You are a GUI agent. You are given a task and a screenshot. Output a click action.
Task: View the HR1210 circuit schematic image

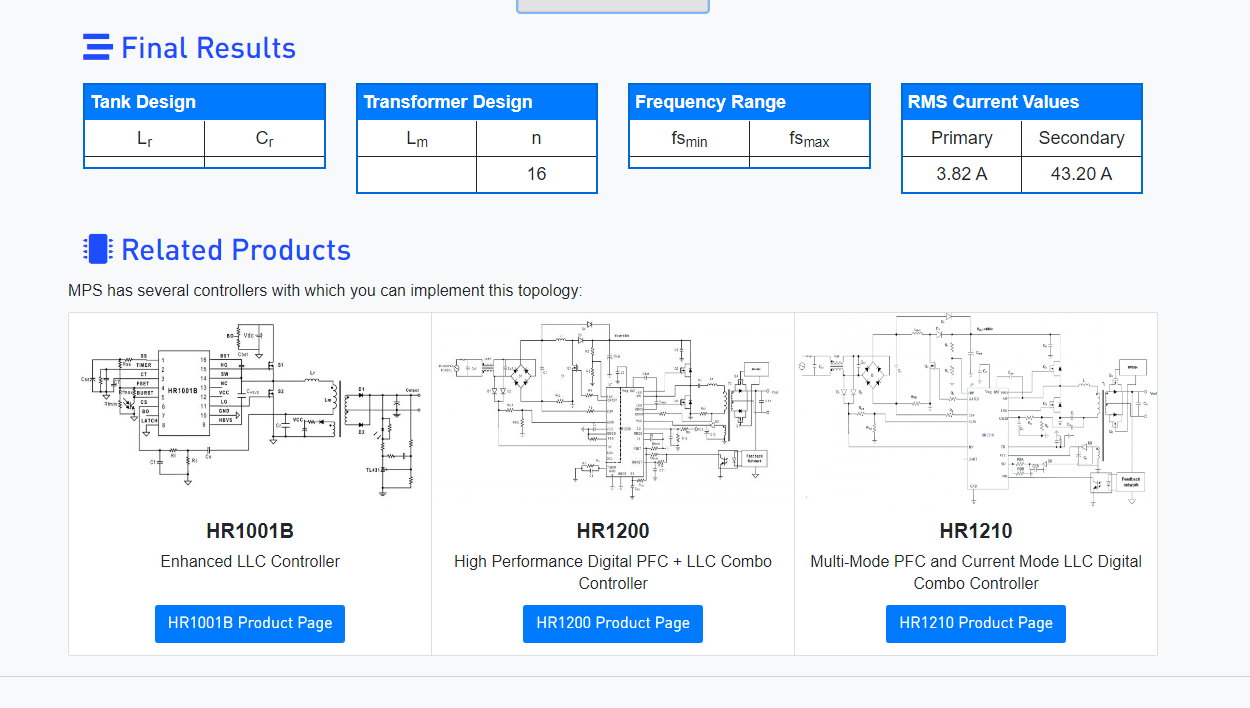click(x=976, y=412)
